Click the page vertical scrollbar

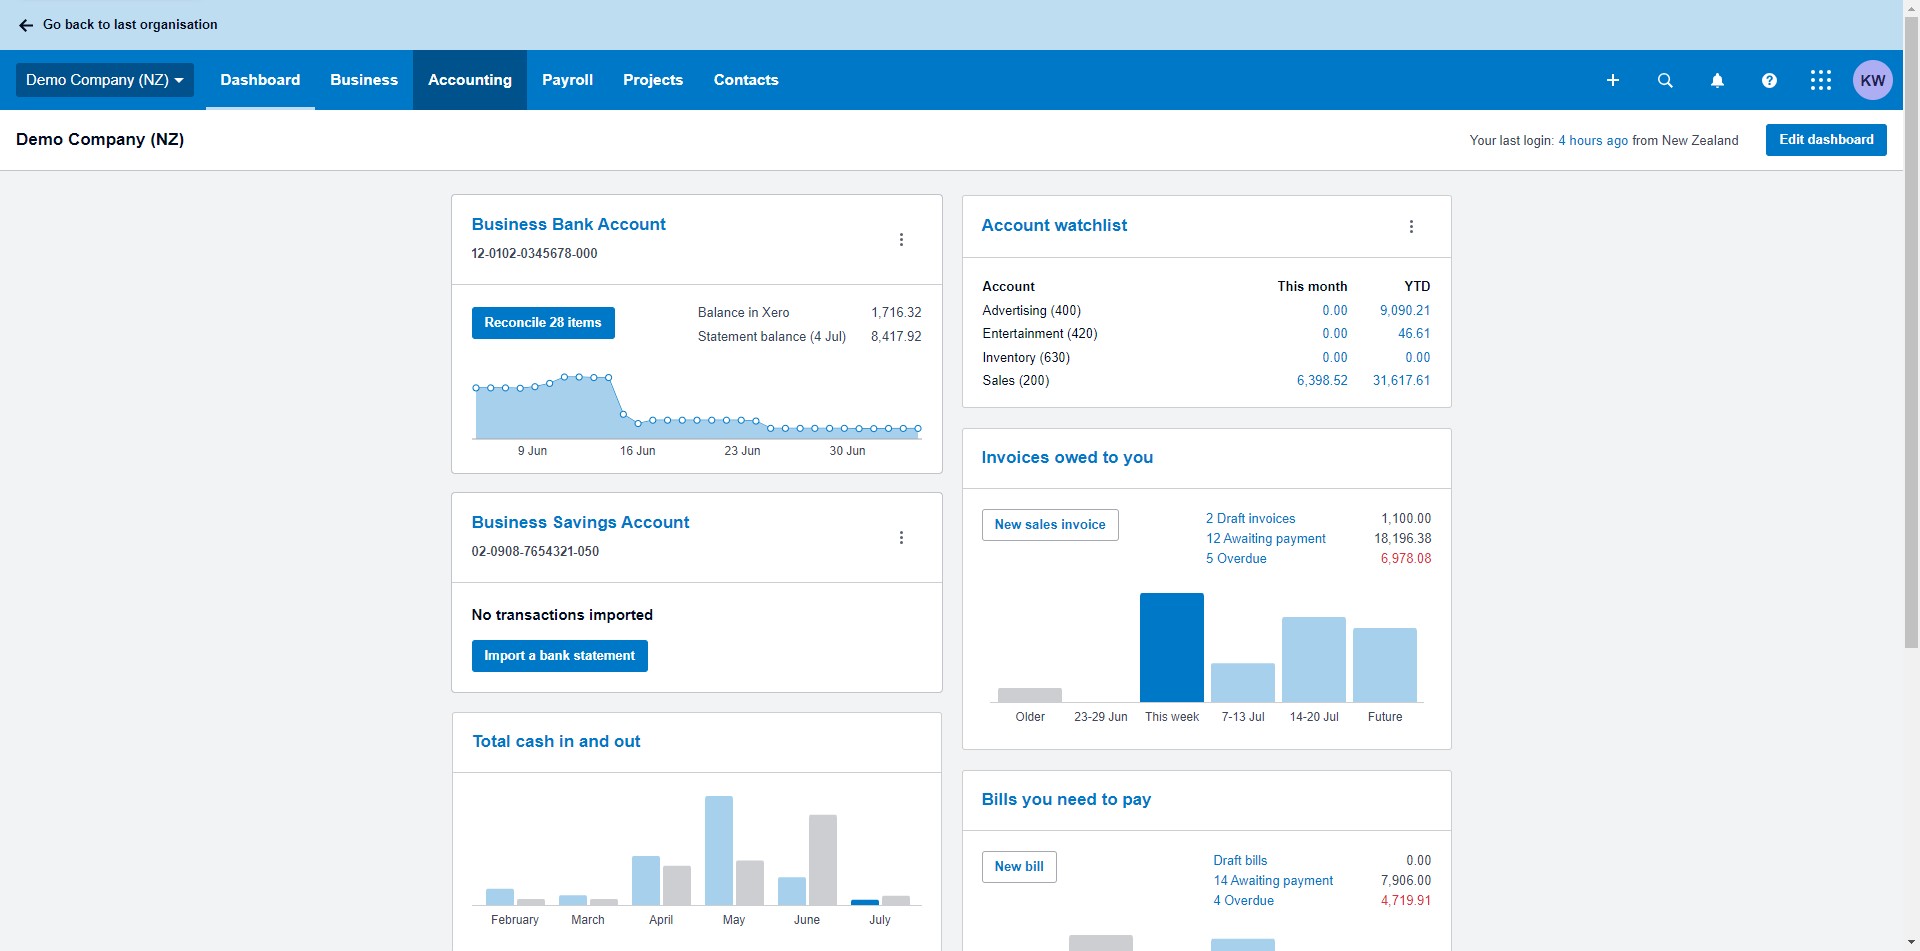pos(1911,330)
